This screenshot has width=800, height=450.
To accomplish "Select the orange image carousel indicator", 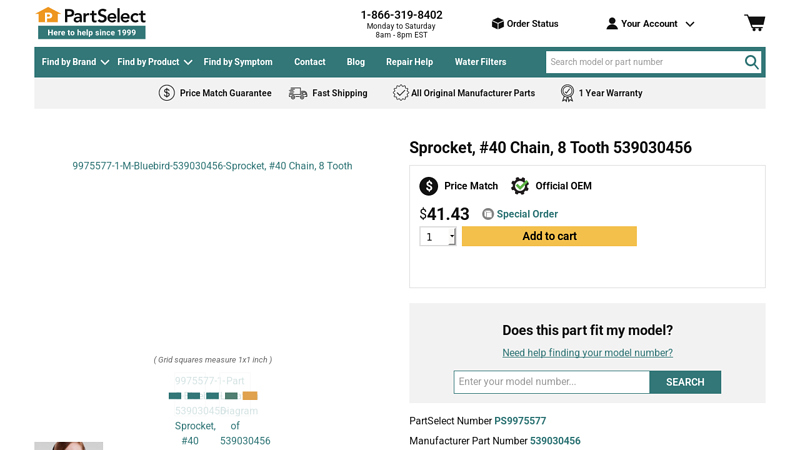I will pos(250,396).
